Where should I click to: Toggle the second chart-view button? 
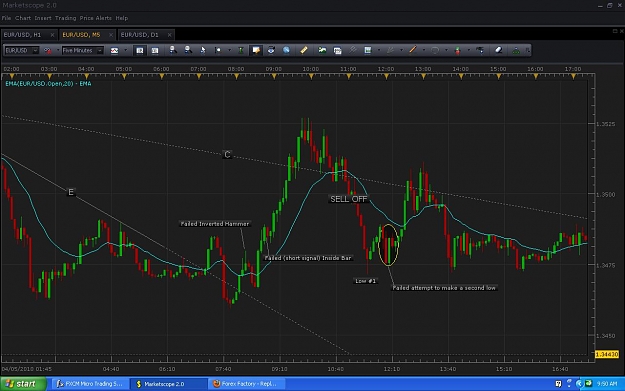tap(155, 51)
